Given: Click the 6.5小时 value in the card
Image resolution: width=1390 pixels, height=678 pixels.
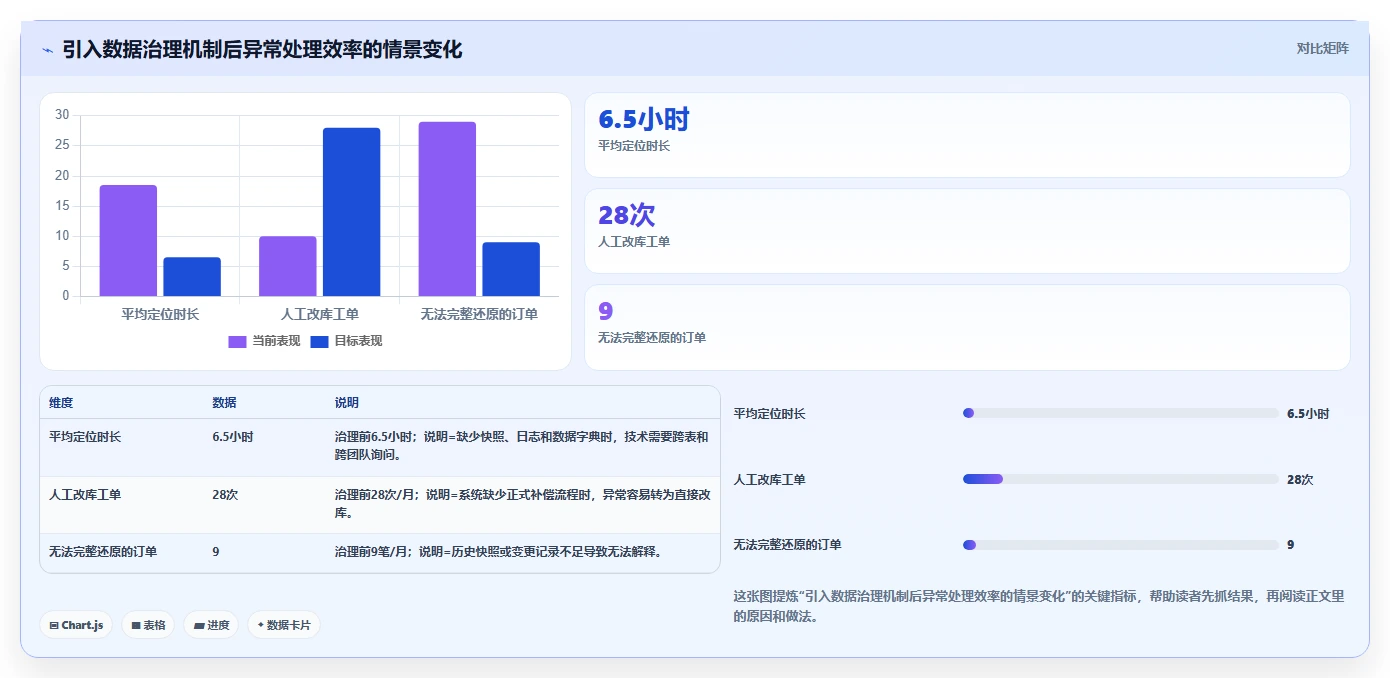Looking at the screenshot, I should pyautogui.click(x=644, y=120).
